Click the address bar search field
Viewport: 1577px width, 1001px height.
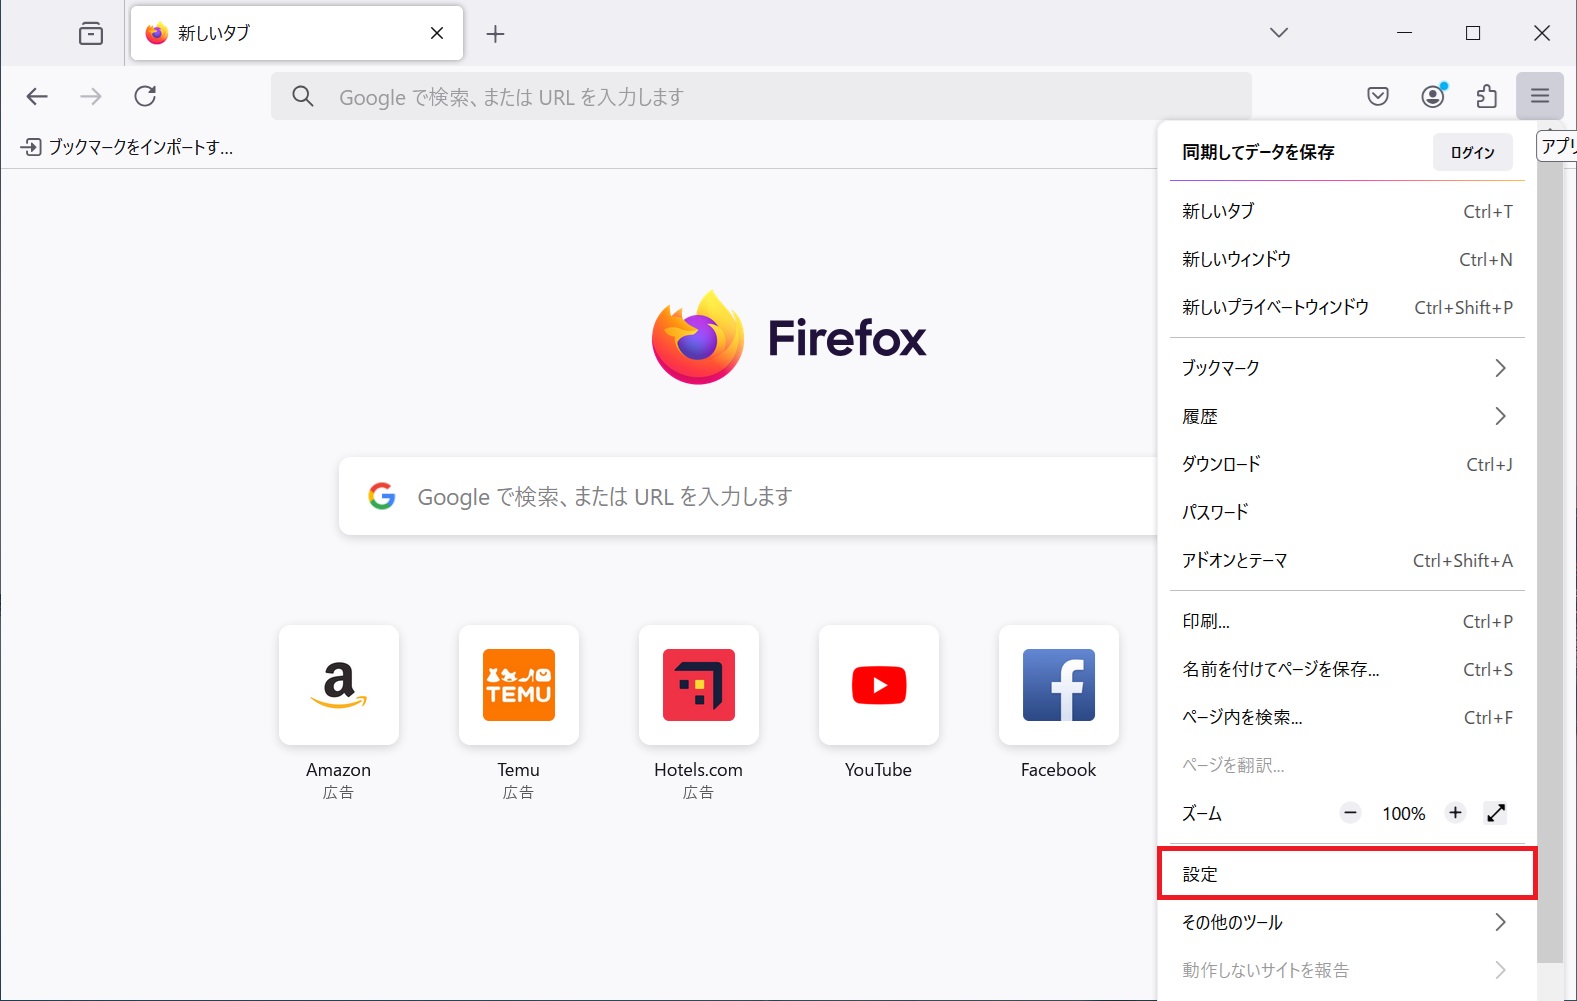pyautogui.click(x=761, y=96)
